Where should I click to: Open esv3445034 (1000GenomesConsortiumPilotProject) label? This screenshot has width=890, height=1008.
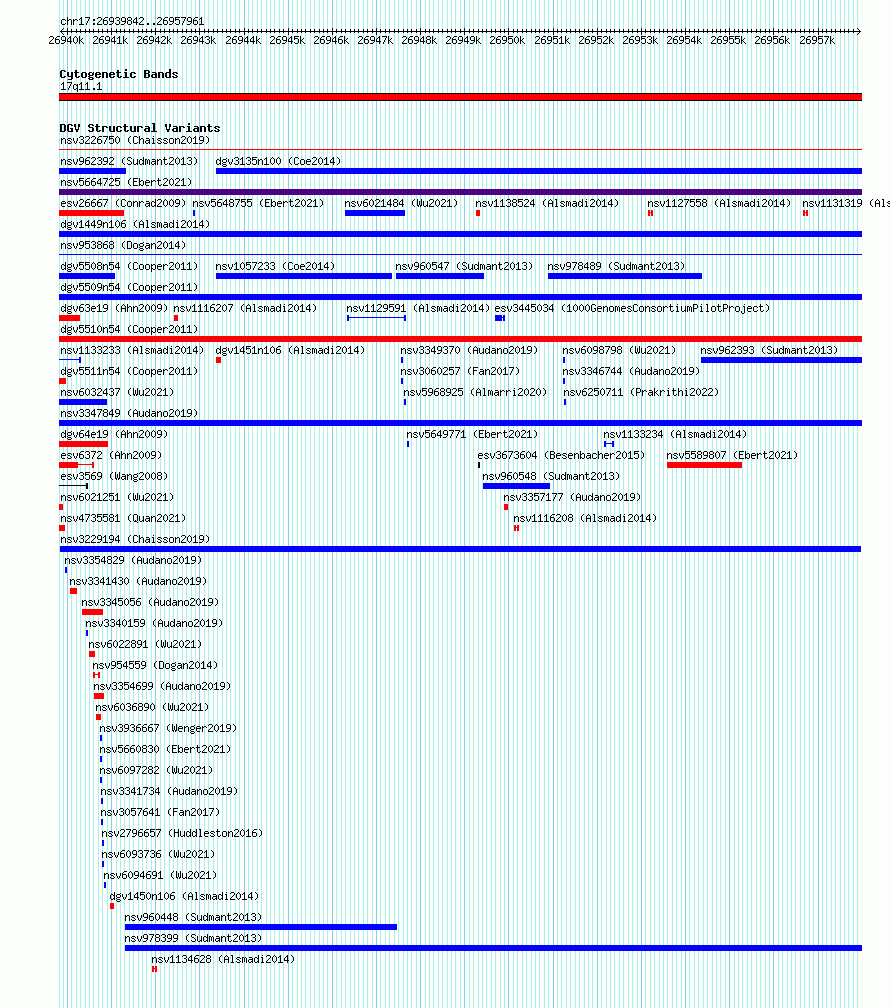632,309
